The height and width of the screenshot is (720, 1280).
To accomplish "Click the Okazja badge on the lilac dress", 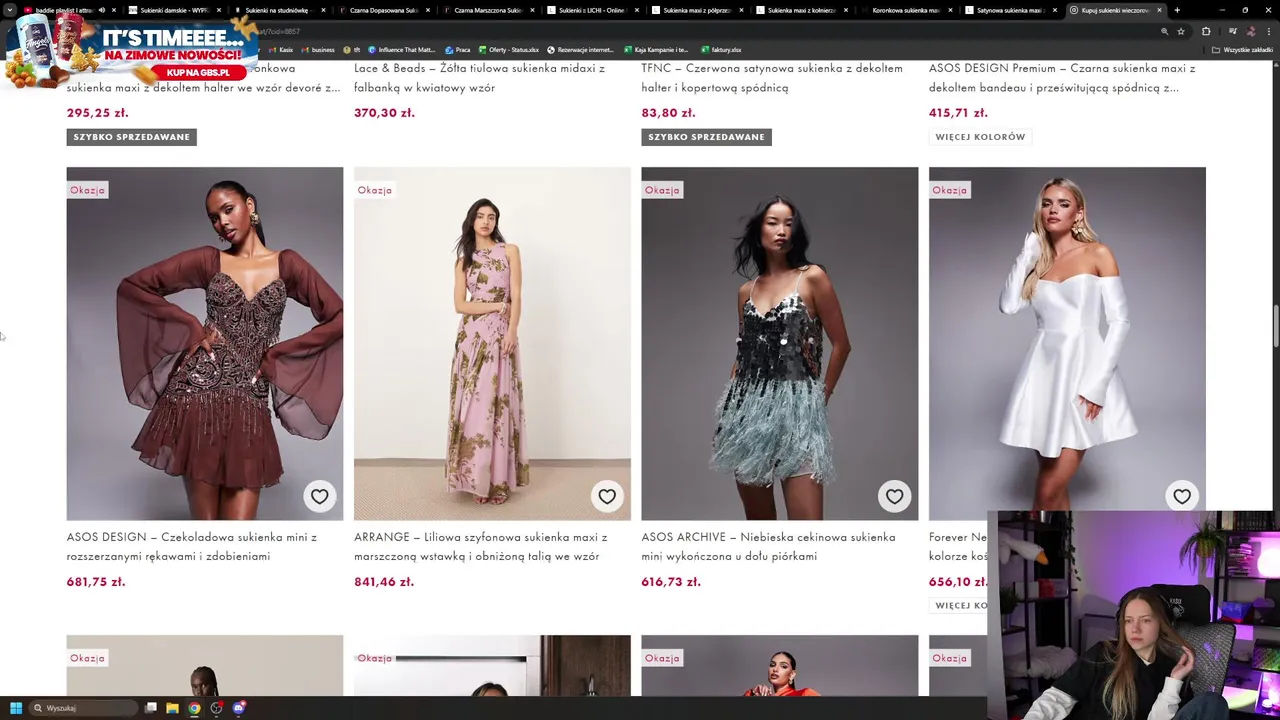I will [375, 190].
